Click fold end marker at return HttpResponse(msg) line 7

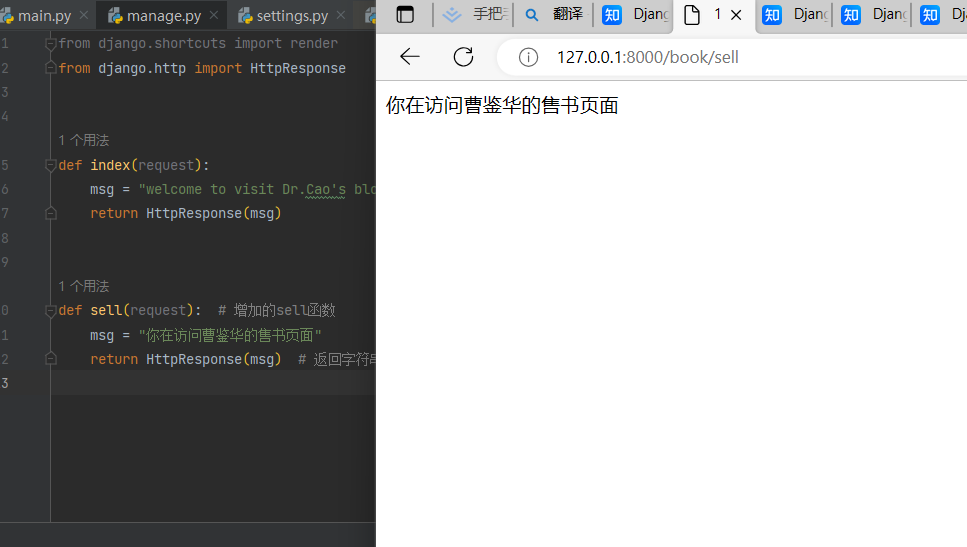pos(51,213)
